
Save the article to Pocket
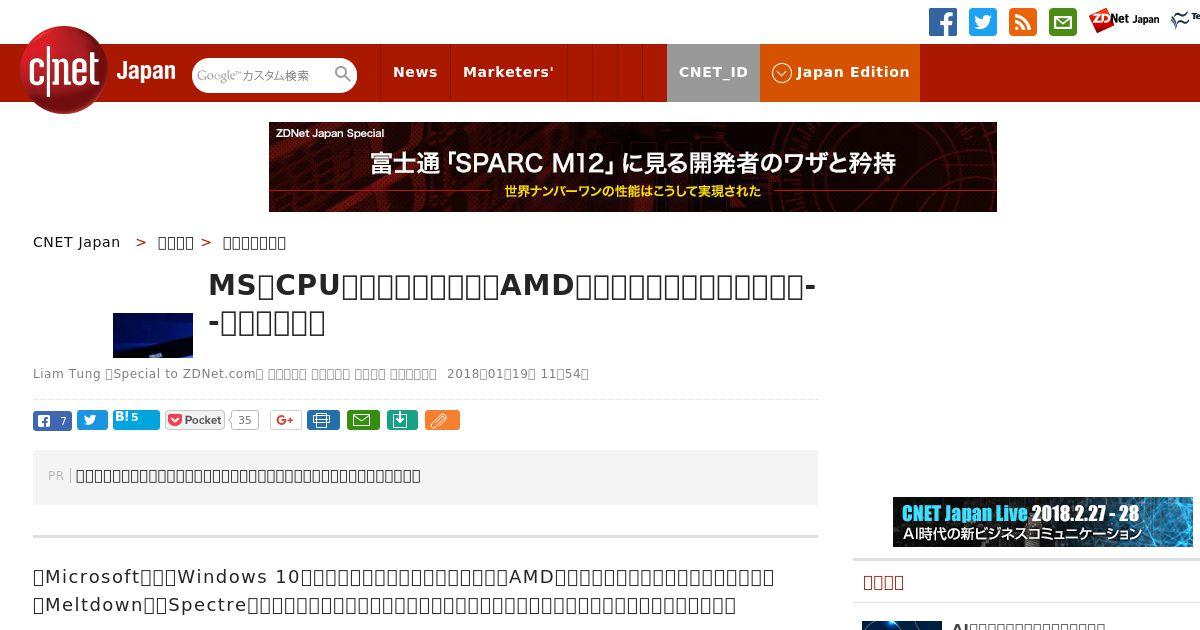(195, 420)
